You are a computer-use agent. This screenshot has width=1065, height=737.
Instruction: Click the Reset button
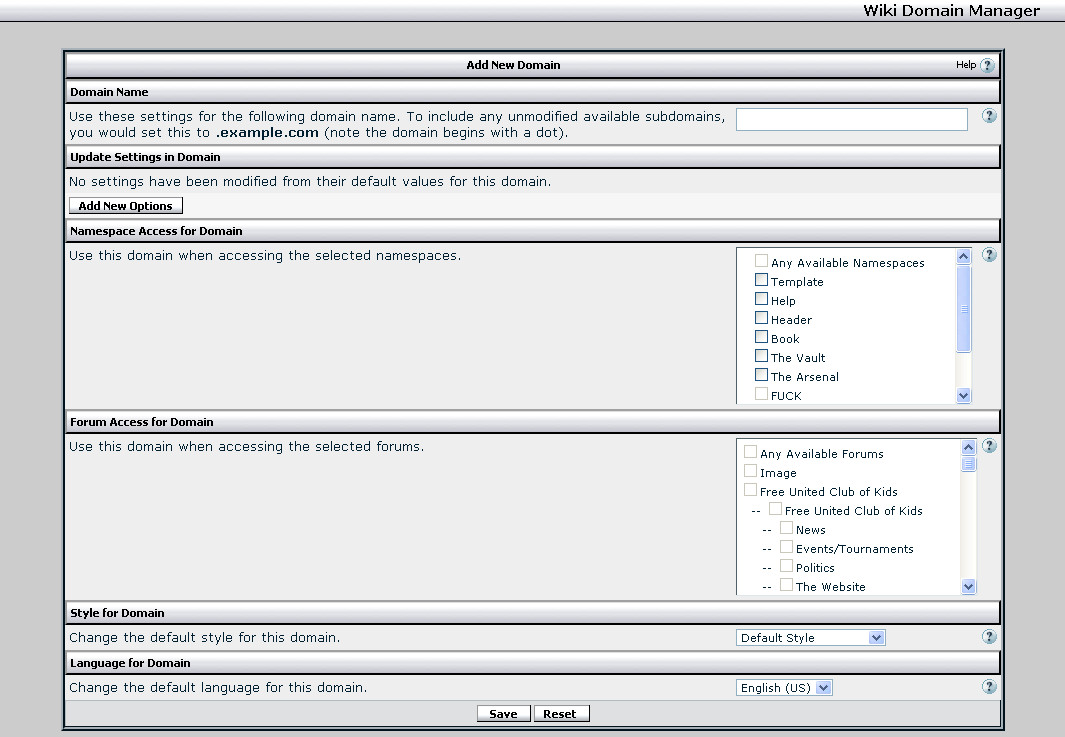tap(560, 714)
